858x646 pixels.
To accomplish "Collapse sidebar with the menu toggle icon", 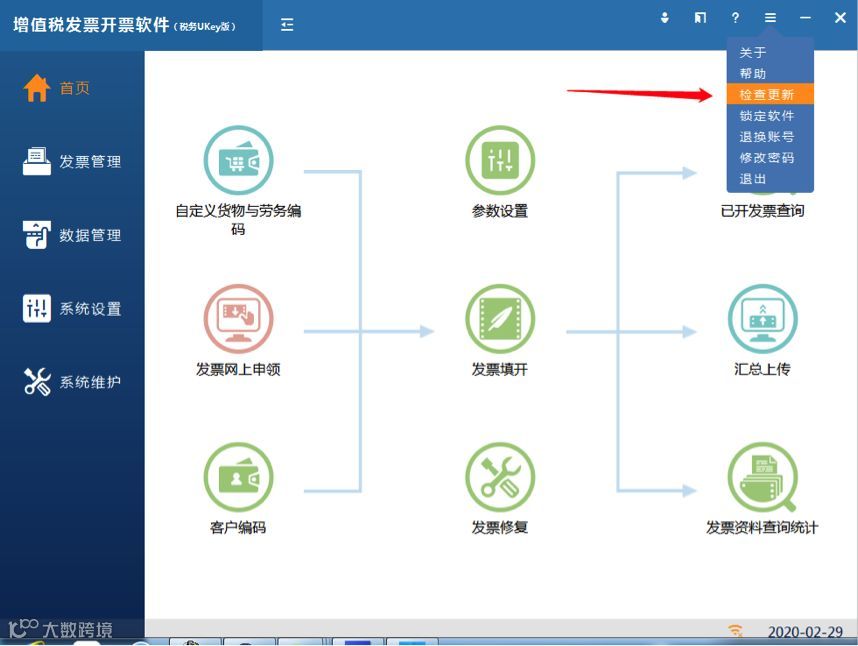I will tap(287, 25).
